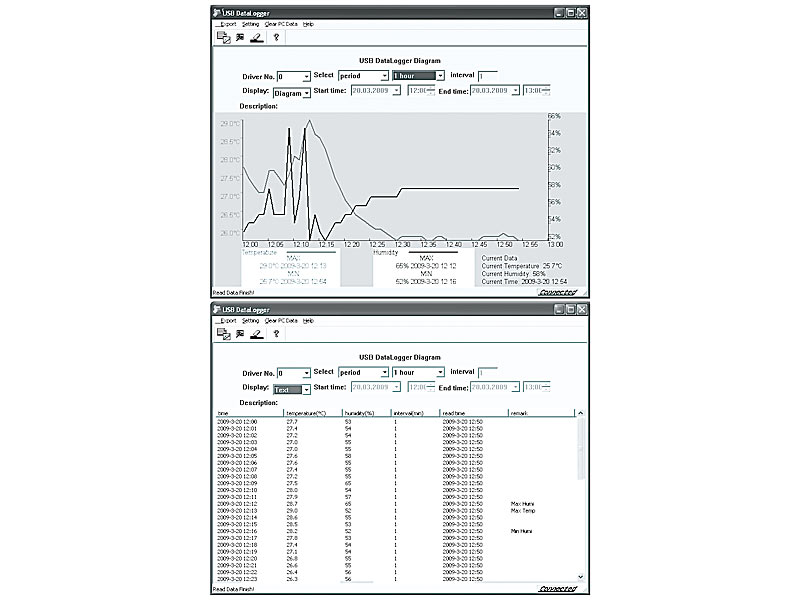Click the export data icon in the diagram window toolbar
The image size is (800, 600).
click(224, 37)
